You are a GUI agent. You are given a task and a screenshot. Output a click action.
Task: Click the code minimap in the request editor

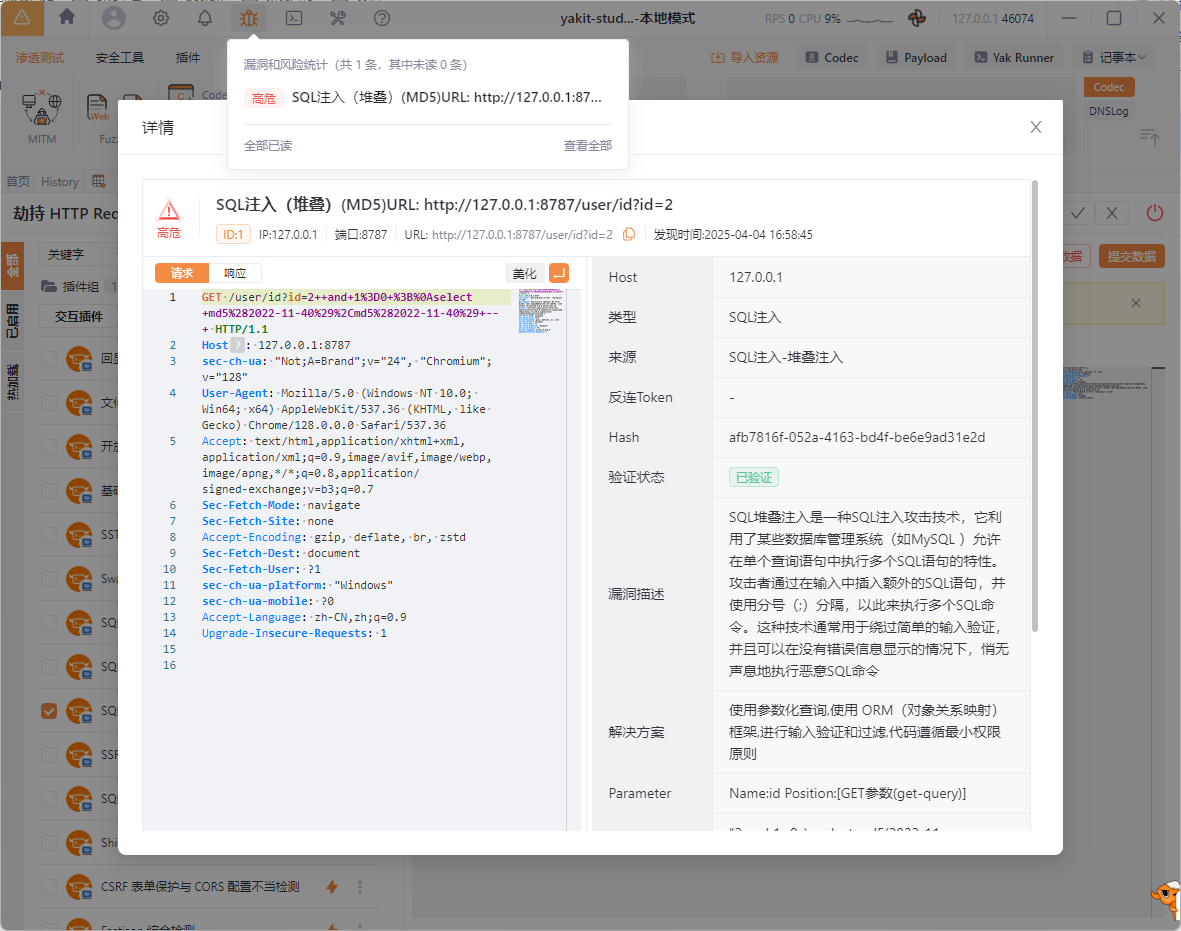pos(538,312)
